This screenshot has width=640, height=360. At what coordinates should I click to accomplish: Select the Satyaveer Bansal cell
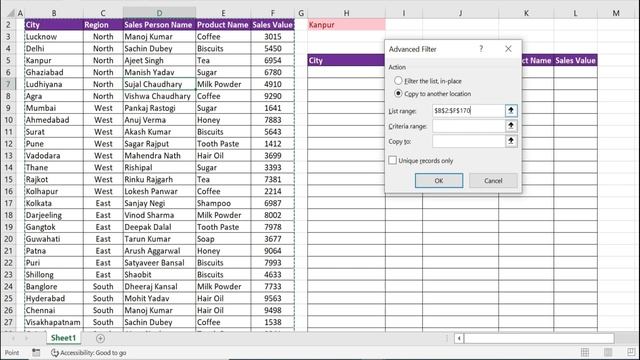(159, 263)
